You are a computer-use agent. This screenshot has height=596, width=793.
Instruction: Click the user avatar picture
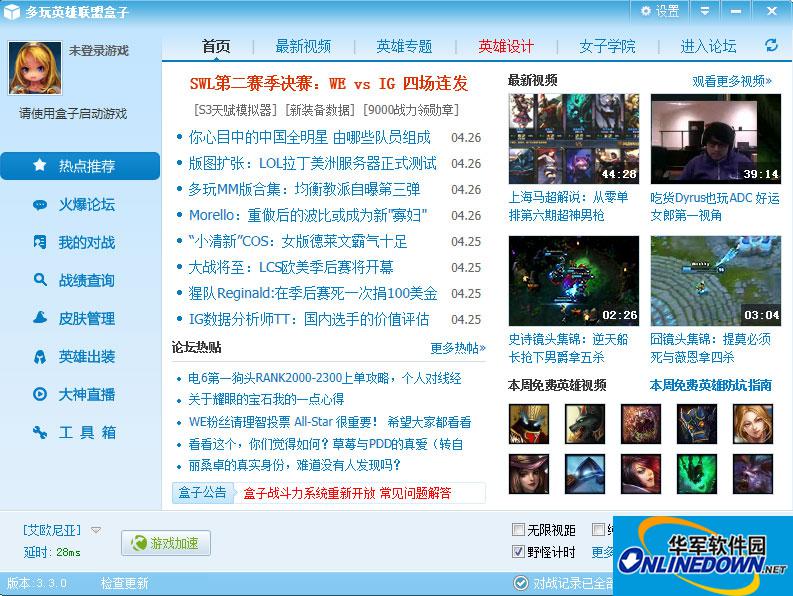pyautogui.click(x=35, y=68)
